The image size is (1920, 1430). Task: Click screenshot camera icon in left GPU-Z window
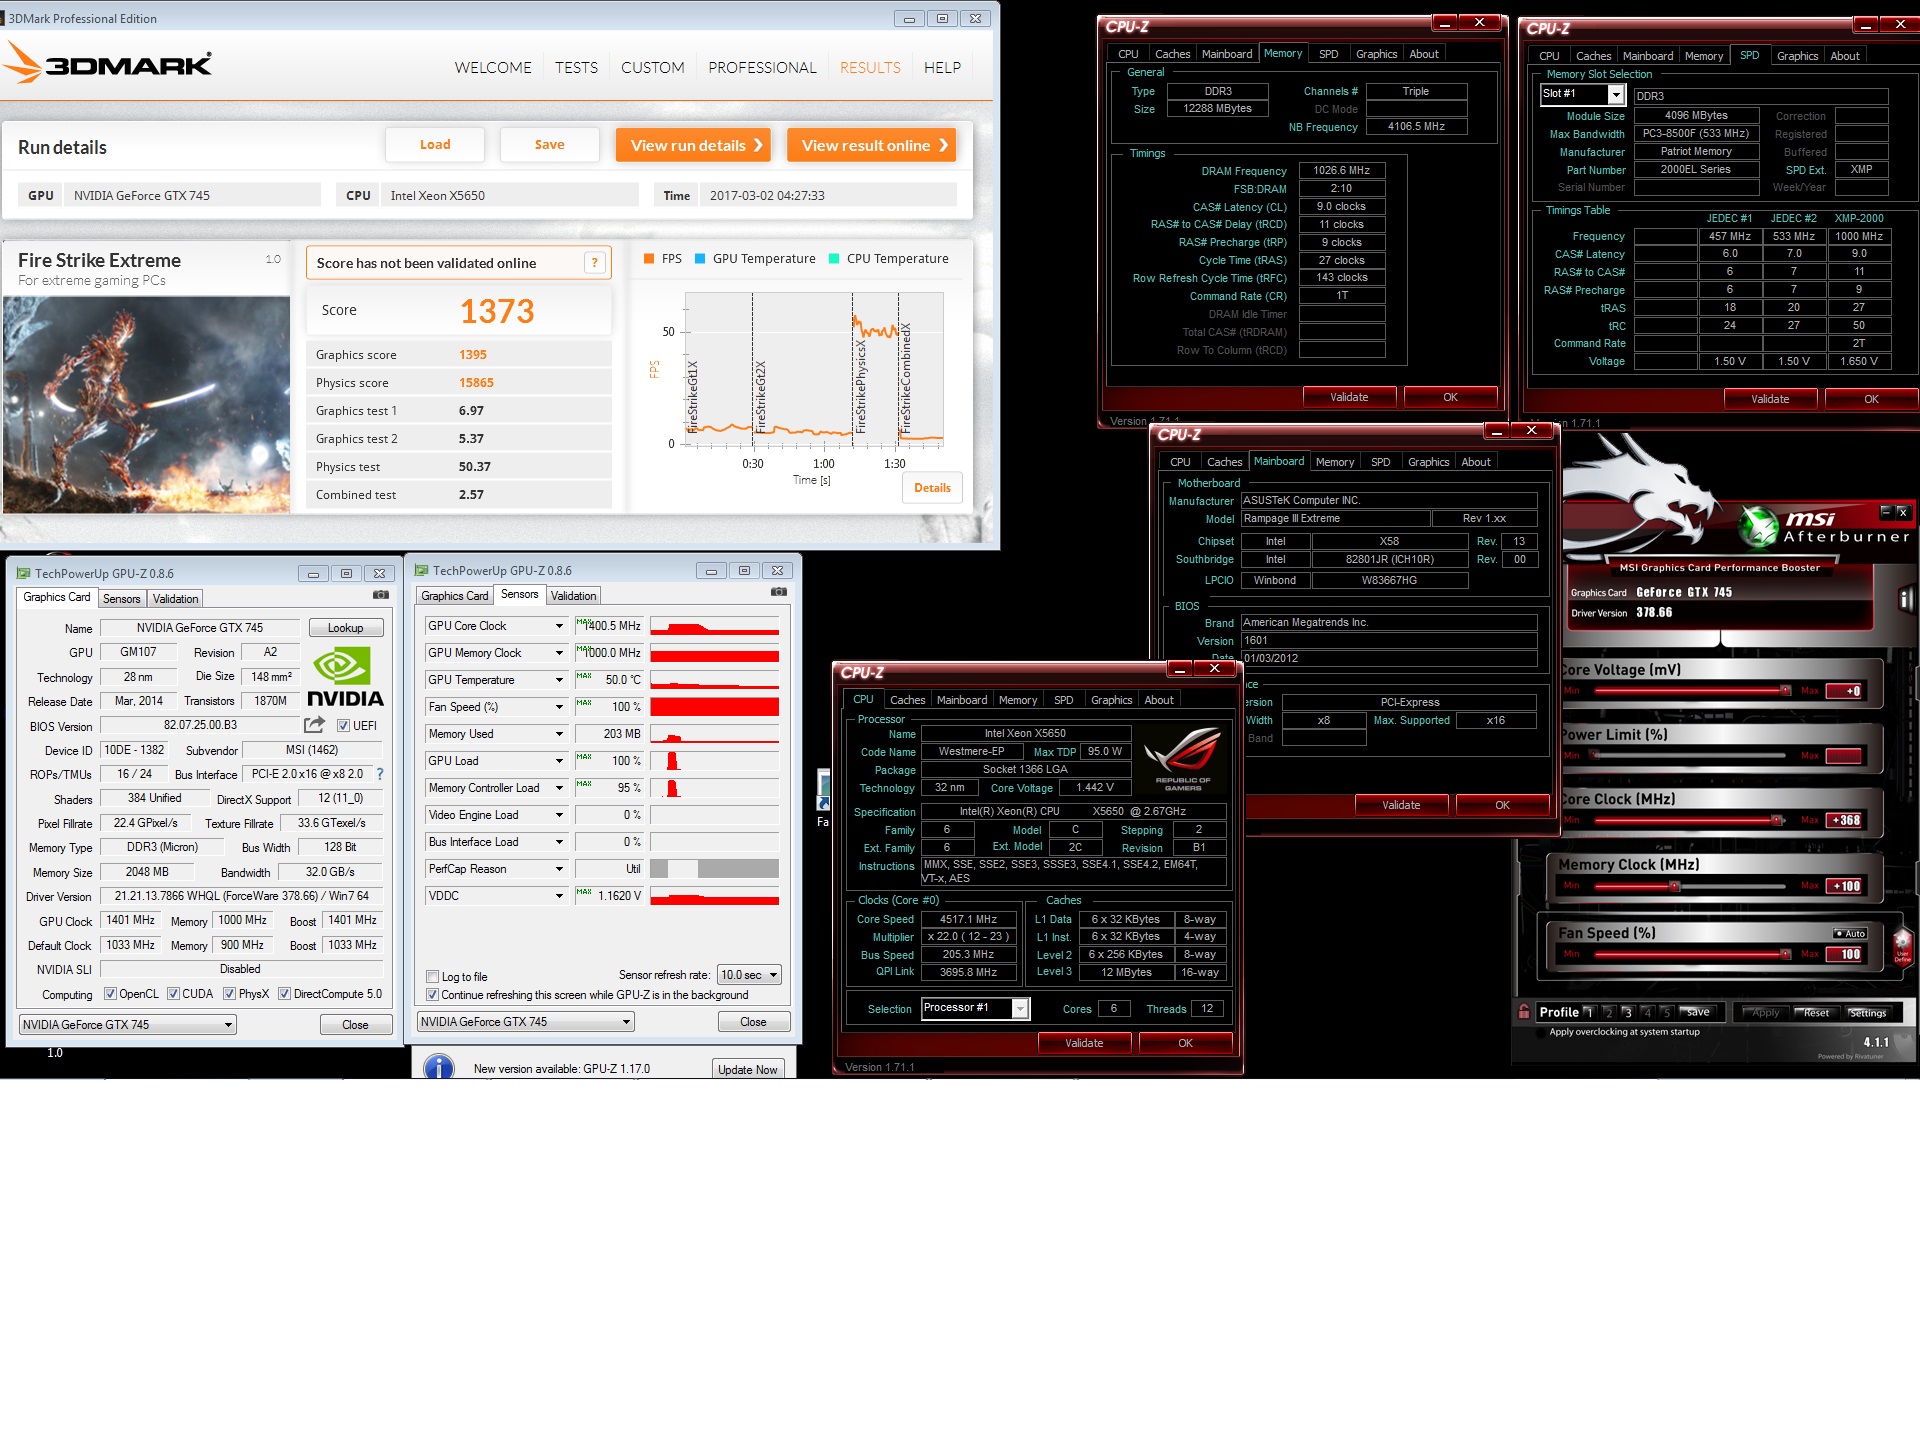click(381, 595)
